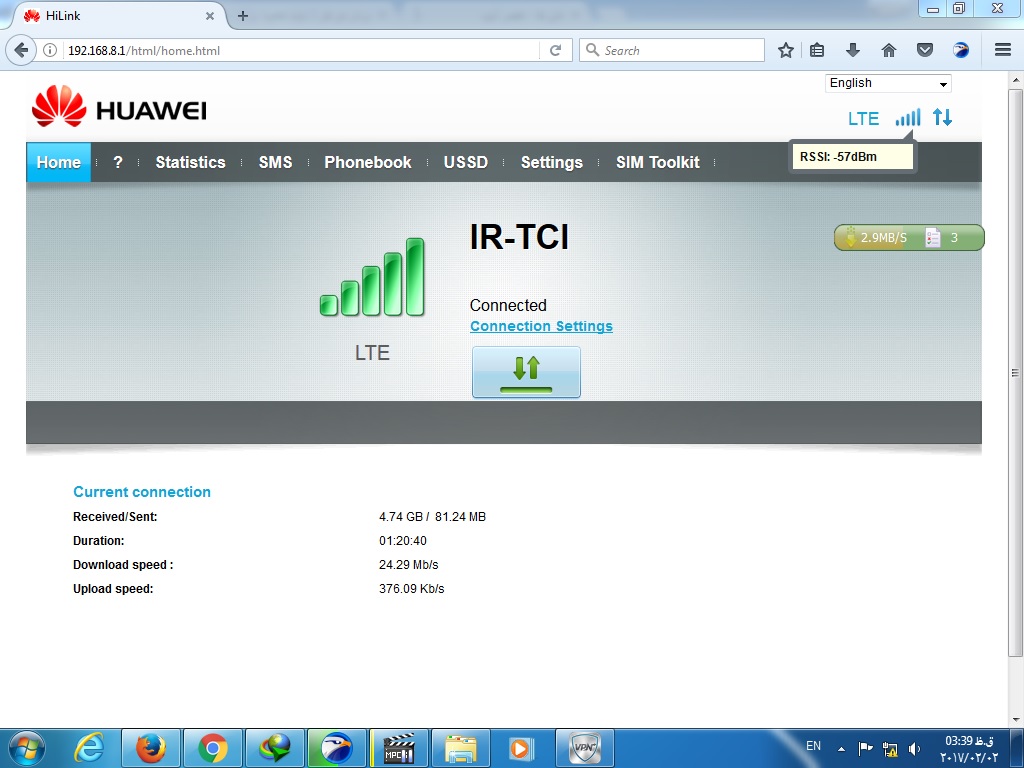Click the site info icon in address bar
This screenshot has height=768, width=1024.
(x=50, y=50)
